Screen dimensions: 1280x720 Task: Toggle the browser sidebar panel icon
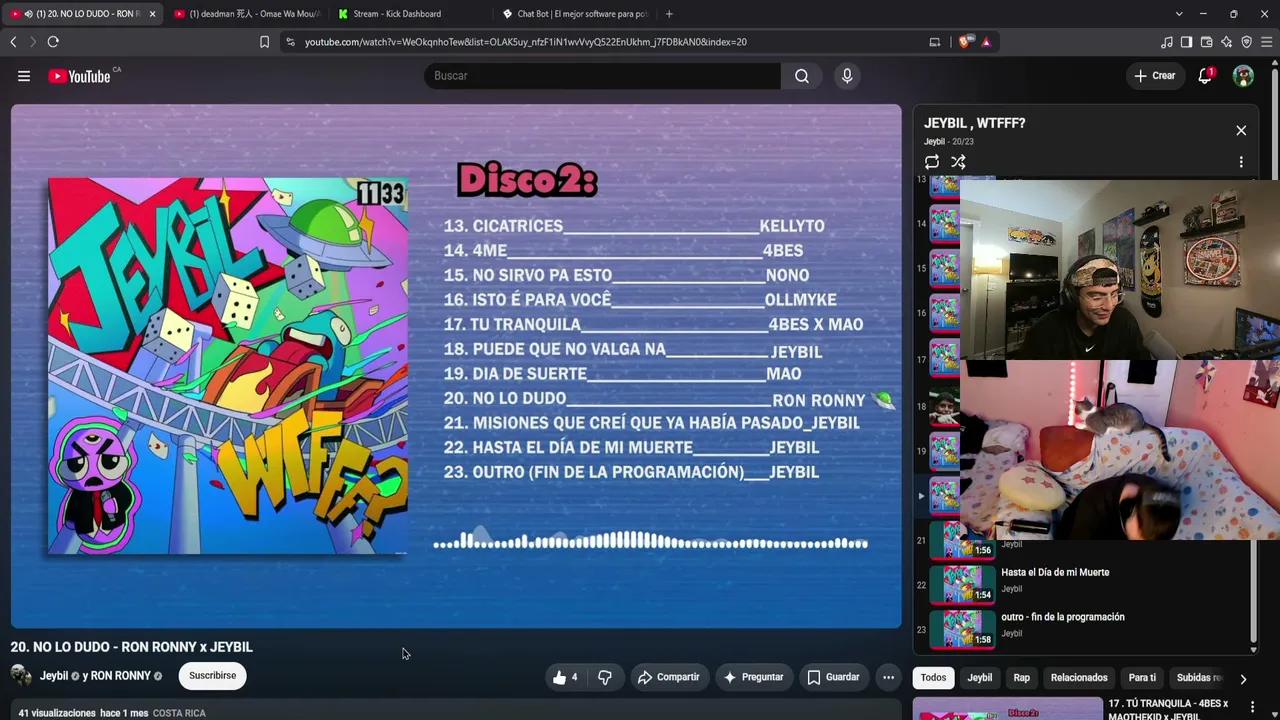[1186, 42]
